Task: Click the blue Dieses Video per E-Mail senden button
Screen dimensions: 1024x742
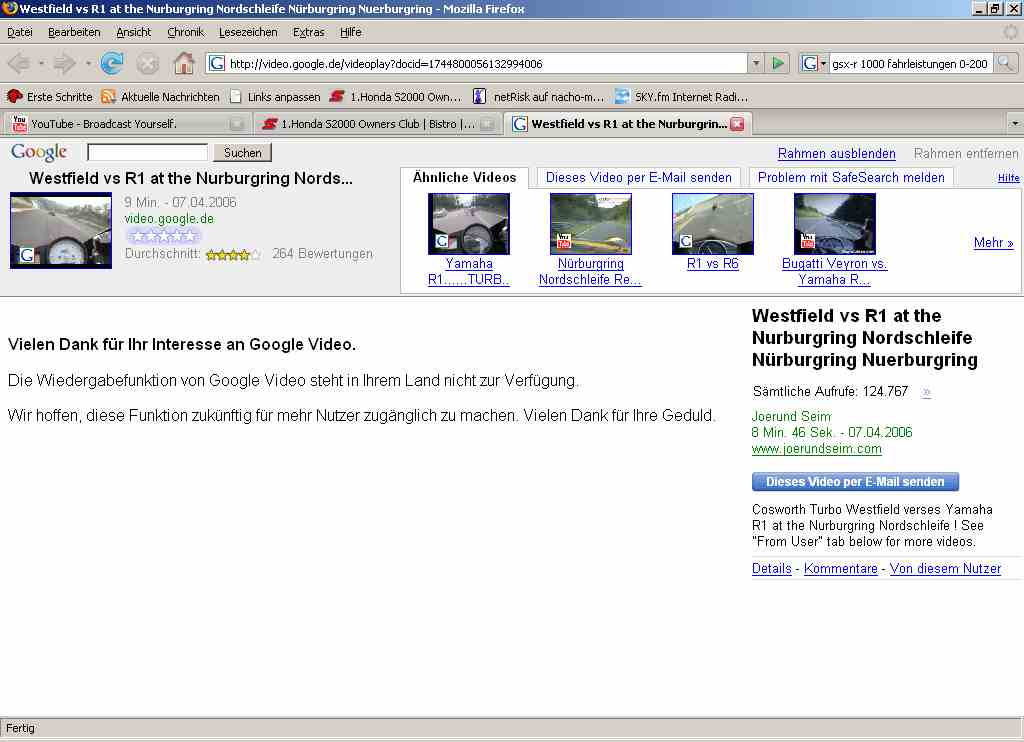Action: click(855, 482)
